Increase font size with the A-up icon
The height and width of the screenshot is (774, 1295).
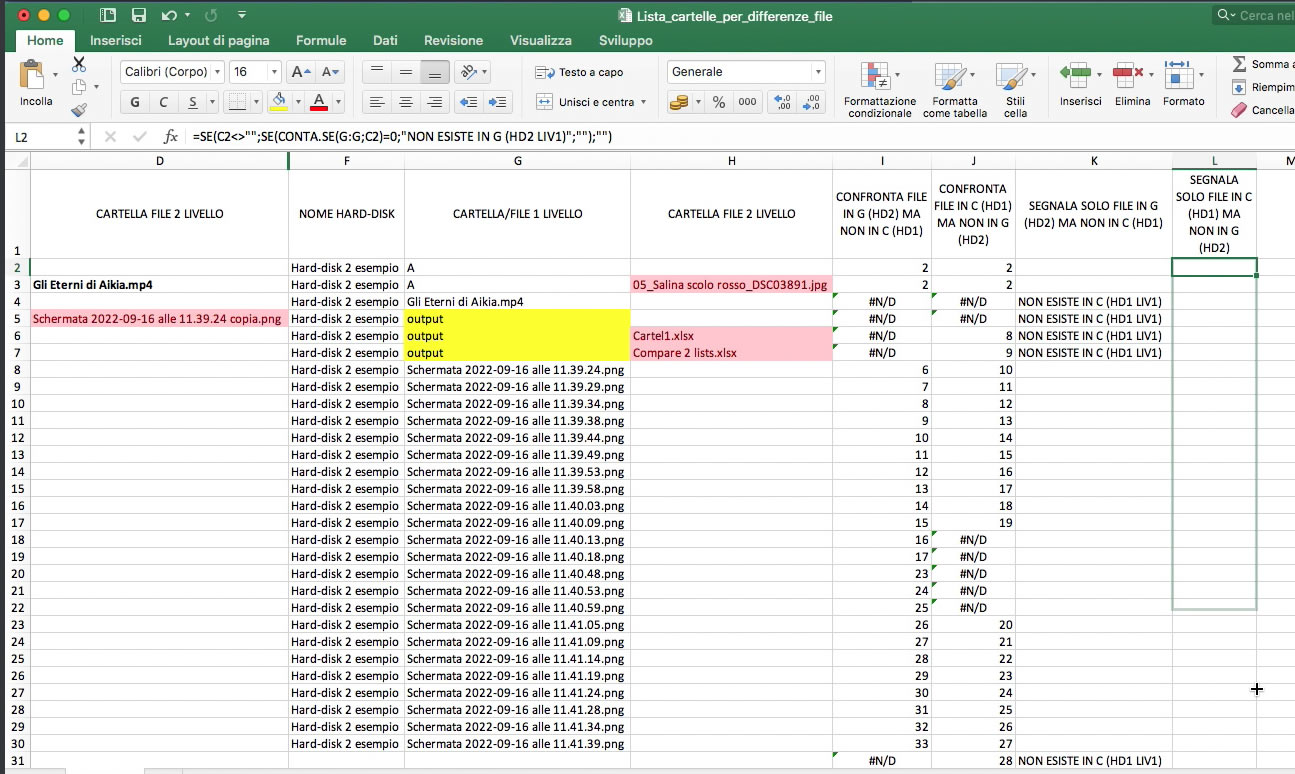point(300,72)
